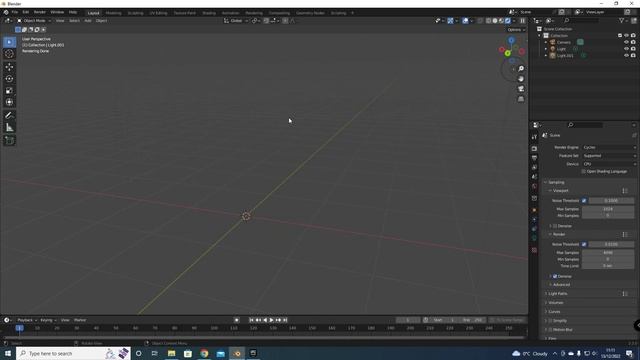Image resolution: width=640 pixels, height=360 pixels.
Task: Open the World properties tab icon
Action: (534, 186)
